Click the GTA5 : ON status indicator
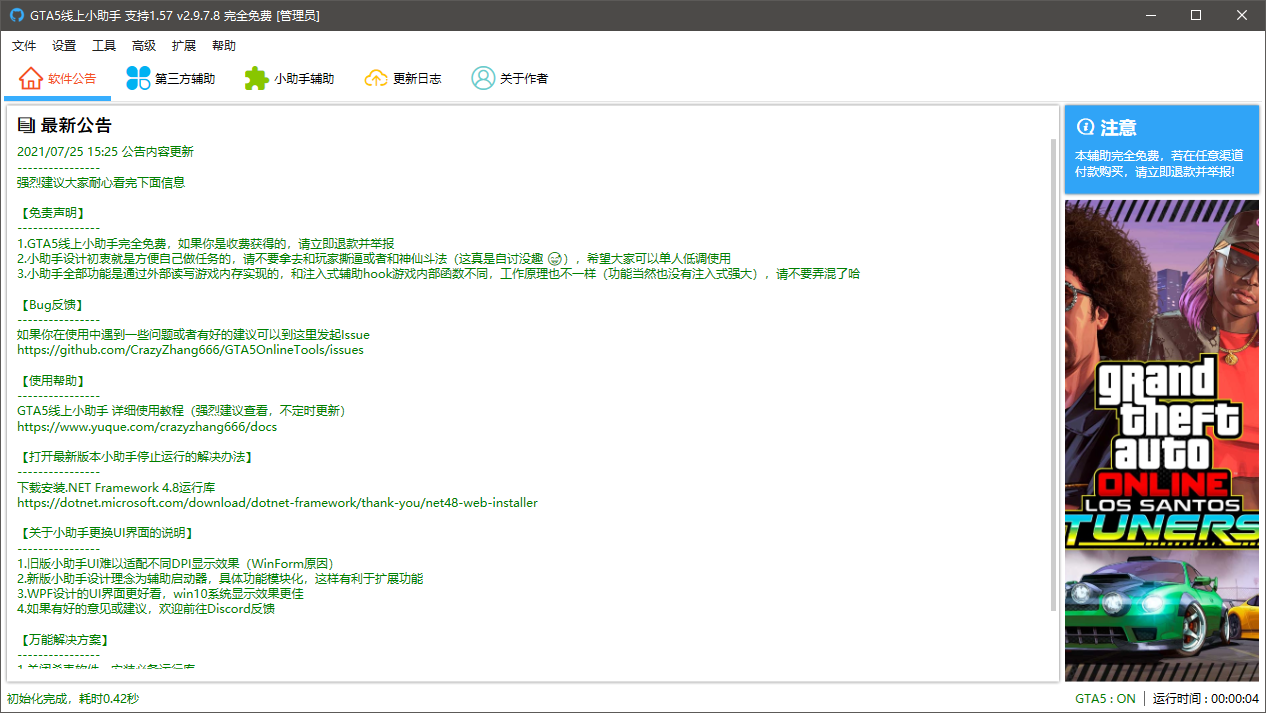This screenshot has height=713, width=1266. coord(1105,699)
